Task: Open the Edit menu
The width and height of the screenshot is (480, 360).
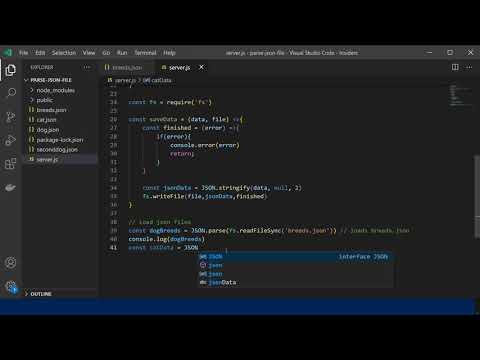Action: tap(40, 53)
